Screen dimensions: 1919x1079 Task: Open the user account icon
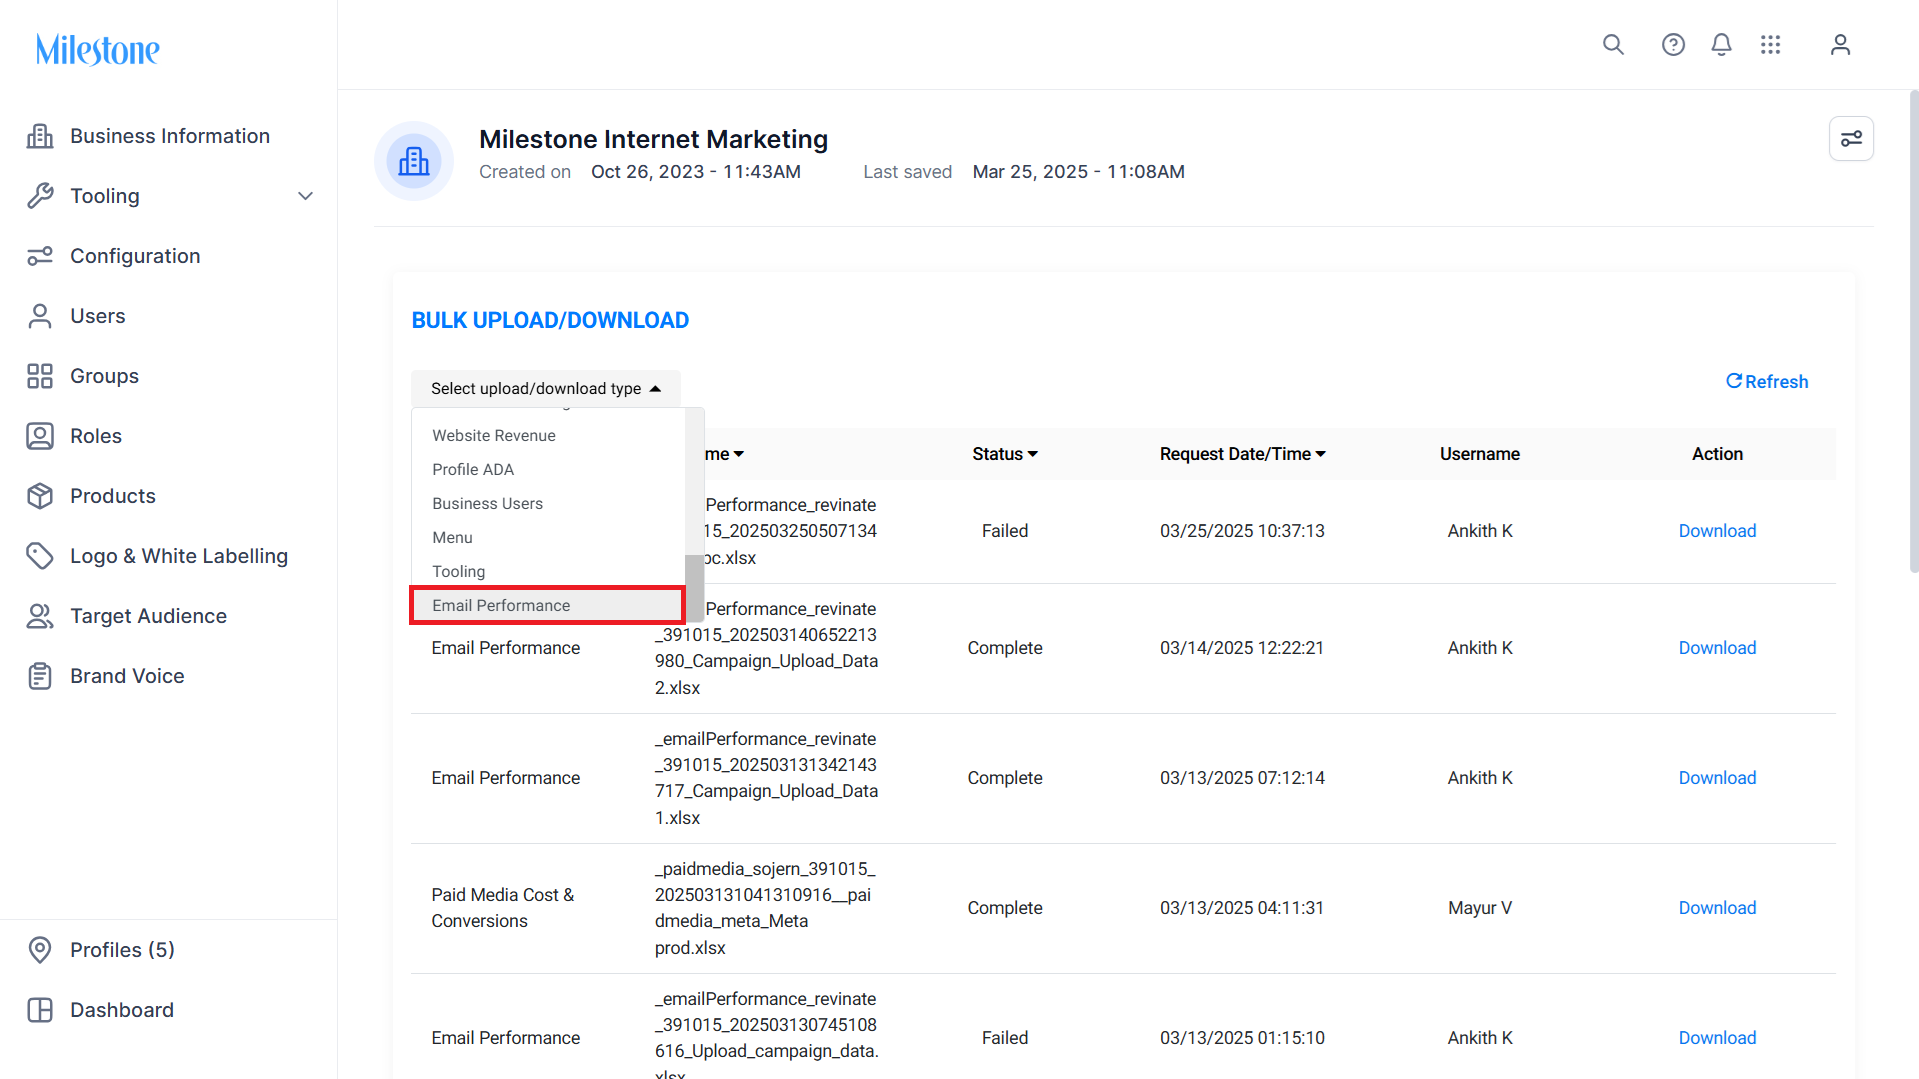pyautogui.click(x=1840, y=45)
